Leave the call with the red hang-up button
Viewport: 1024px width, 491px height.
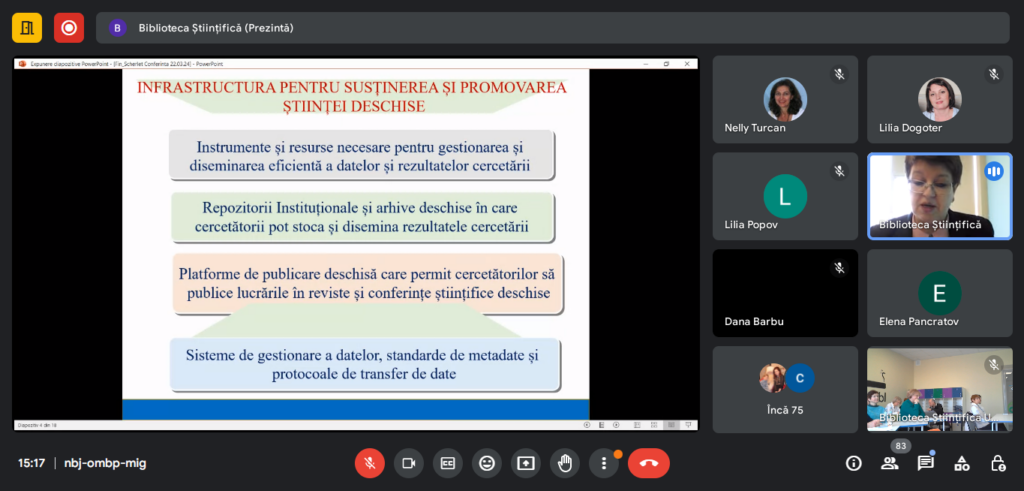pos(648,463)
